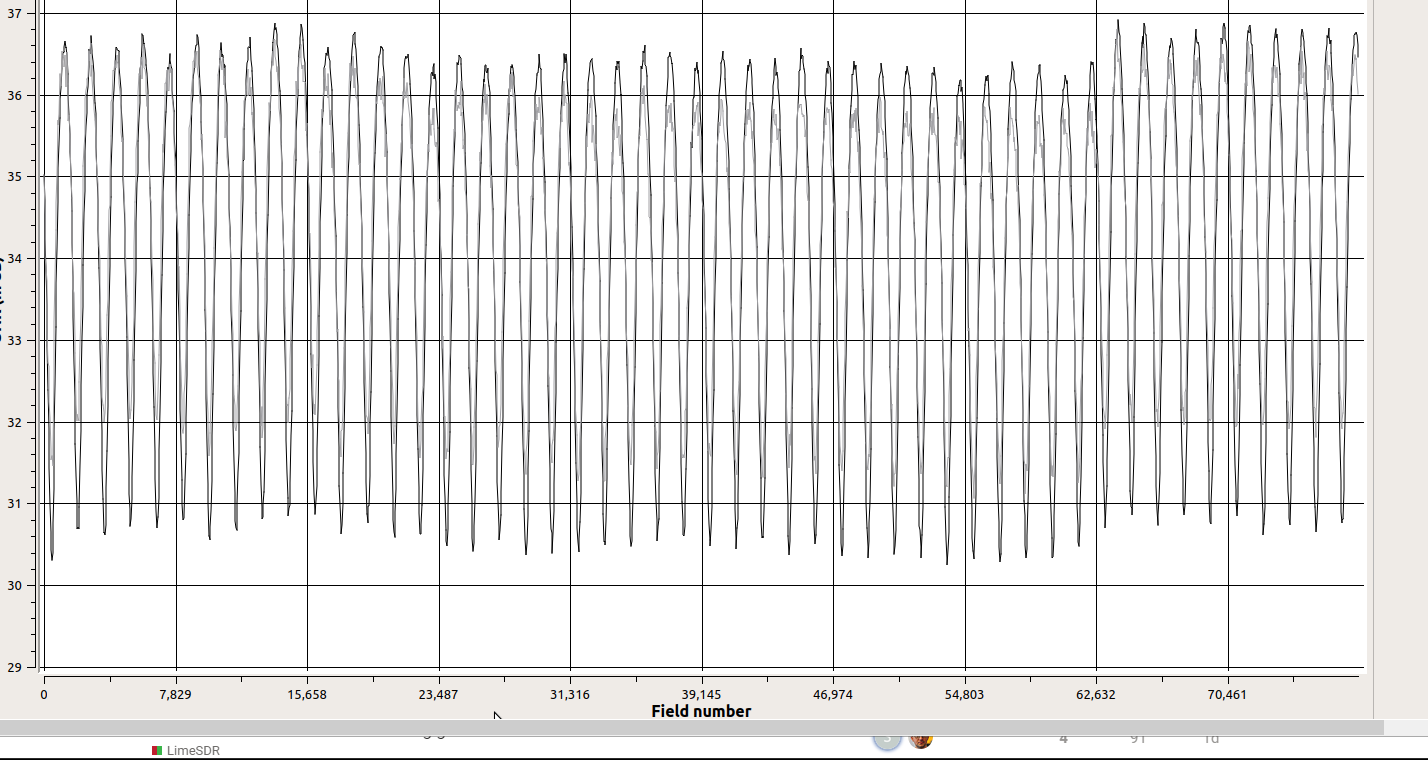Click the round 'S' avatar icon
Viewport: 1428px width, 760px height.
pyautogui.click(x=886, y=739)
